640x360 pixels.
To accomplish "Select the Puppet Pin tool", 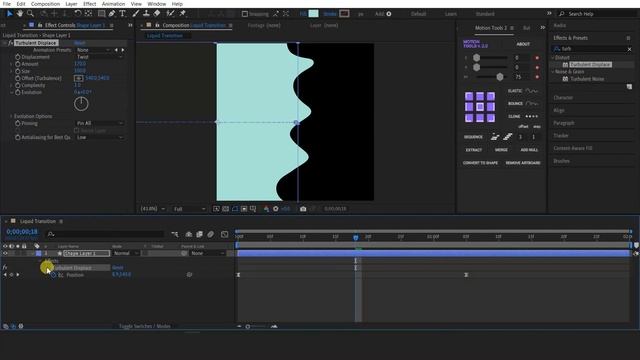I will (x=182, y=13).
